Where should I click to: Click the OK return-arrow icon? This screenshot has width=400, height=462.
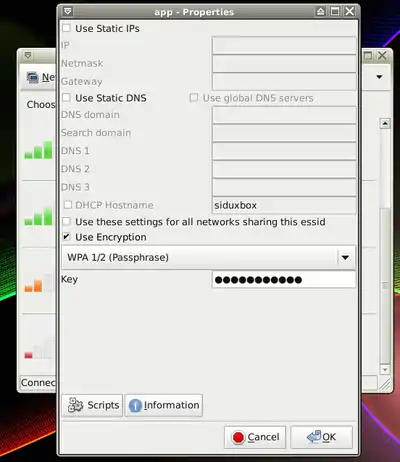[314, 436]
